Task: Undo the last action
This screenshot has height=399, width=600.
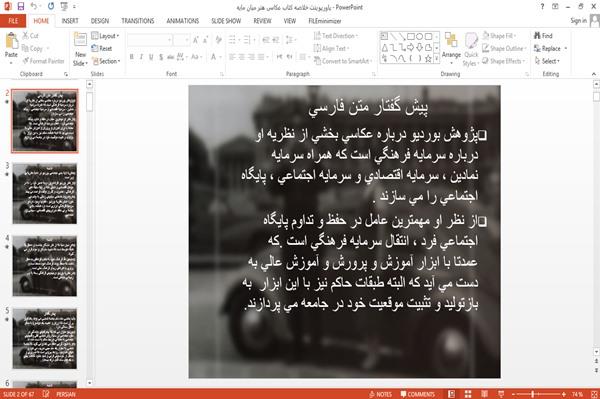Action: coord(34,7)
